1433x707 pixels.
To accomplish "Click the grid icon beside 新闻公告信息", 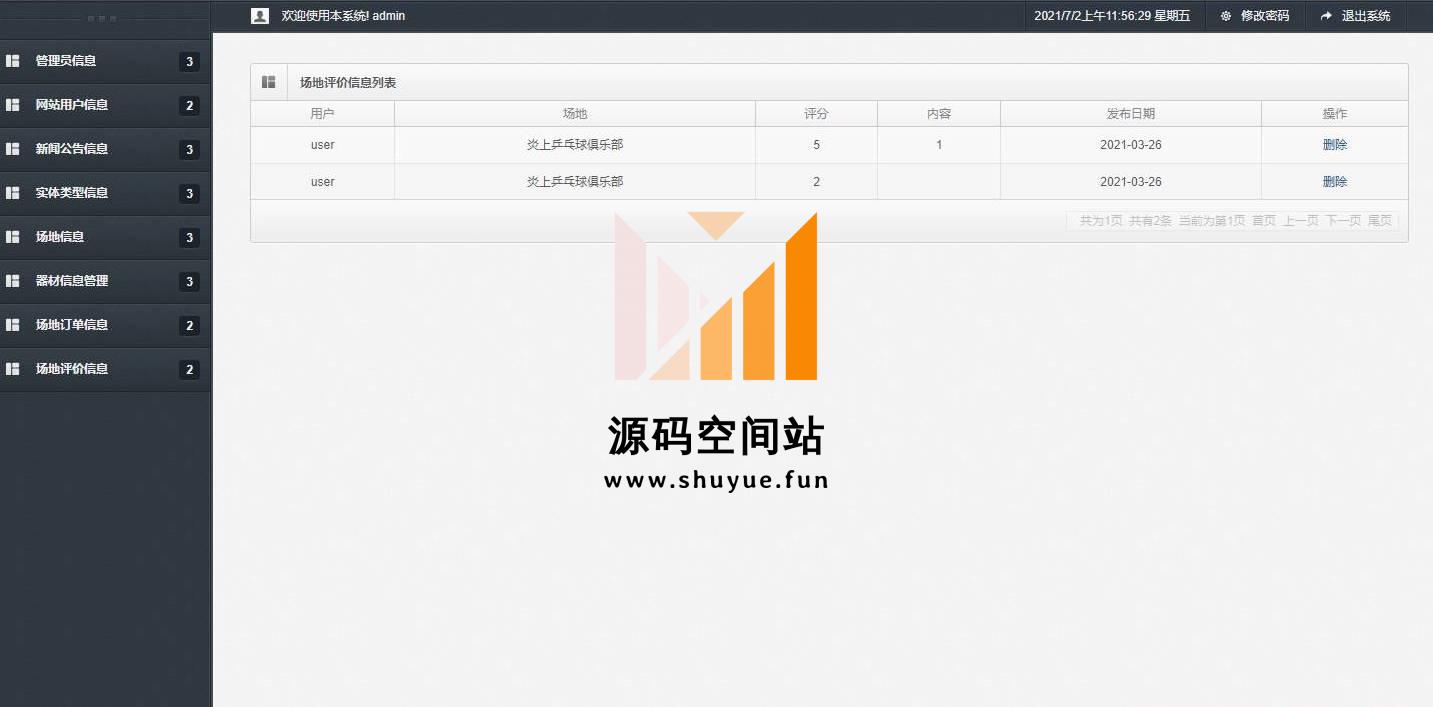I will coord(13,149).
